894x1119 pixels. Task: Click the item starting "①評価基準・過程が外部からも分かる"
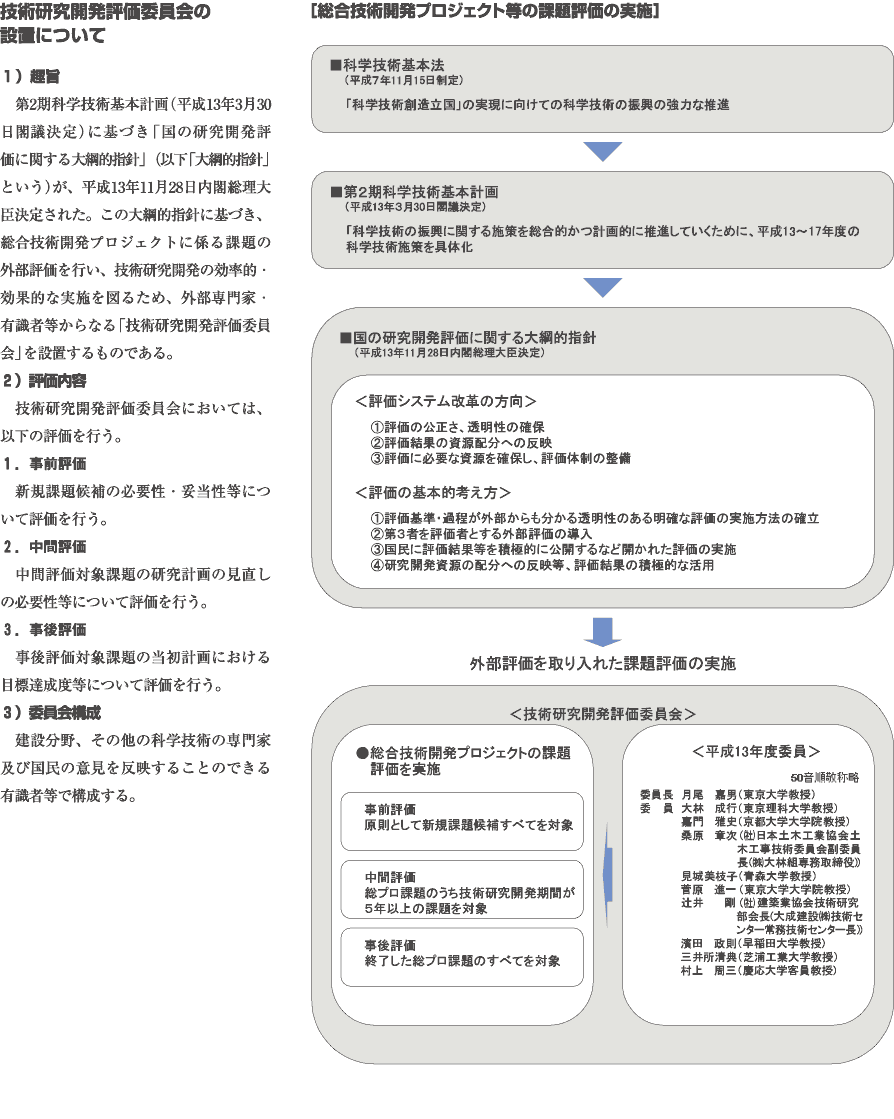(594, 518)
